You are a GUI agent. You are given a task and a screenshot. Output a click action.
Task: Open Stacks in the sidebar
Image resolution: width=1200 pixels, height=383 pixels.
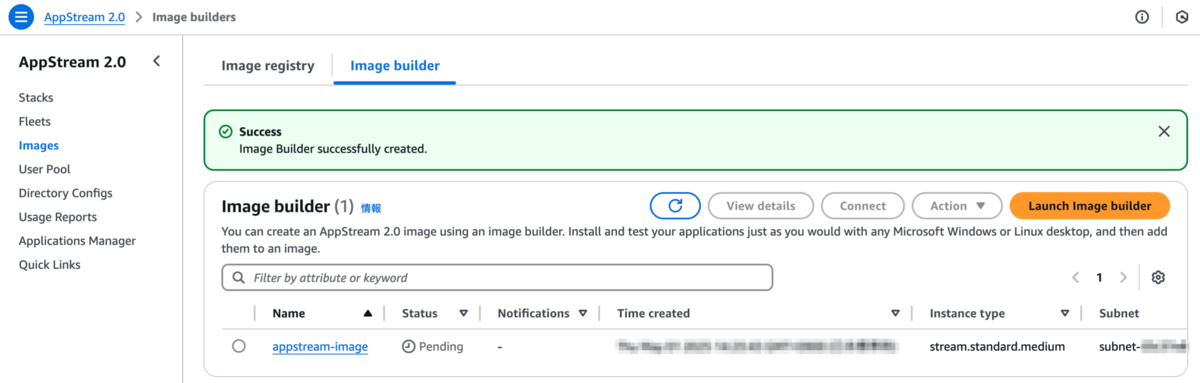pos(36,98)
